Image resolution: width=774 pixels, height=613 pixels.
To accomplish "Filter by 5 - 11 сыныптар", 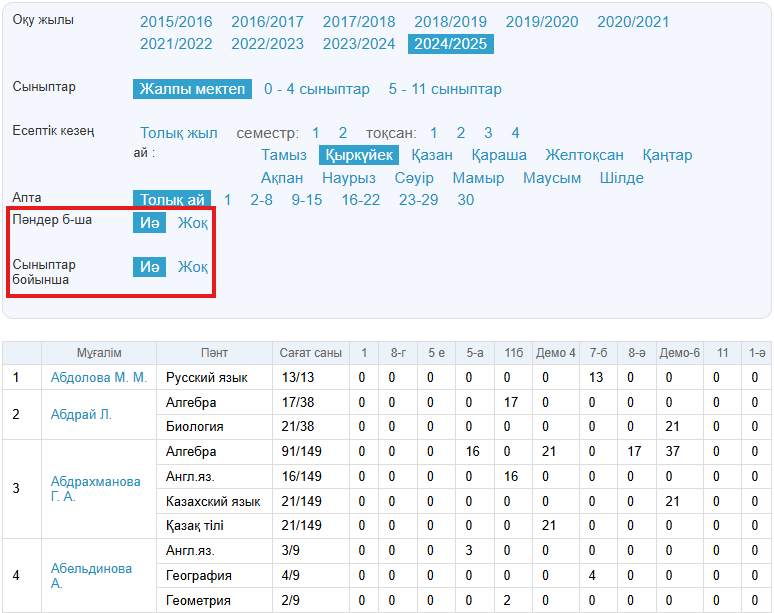I will (445, 90).
